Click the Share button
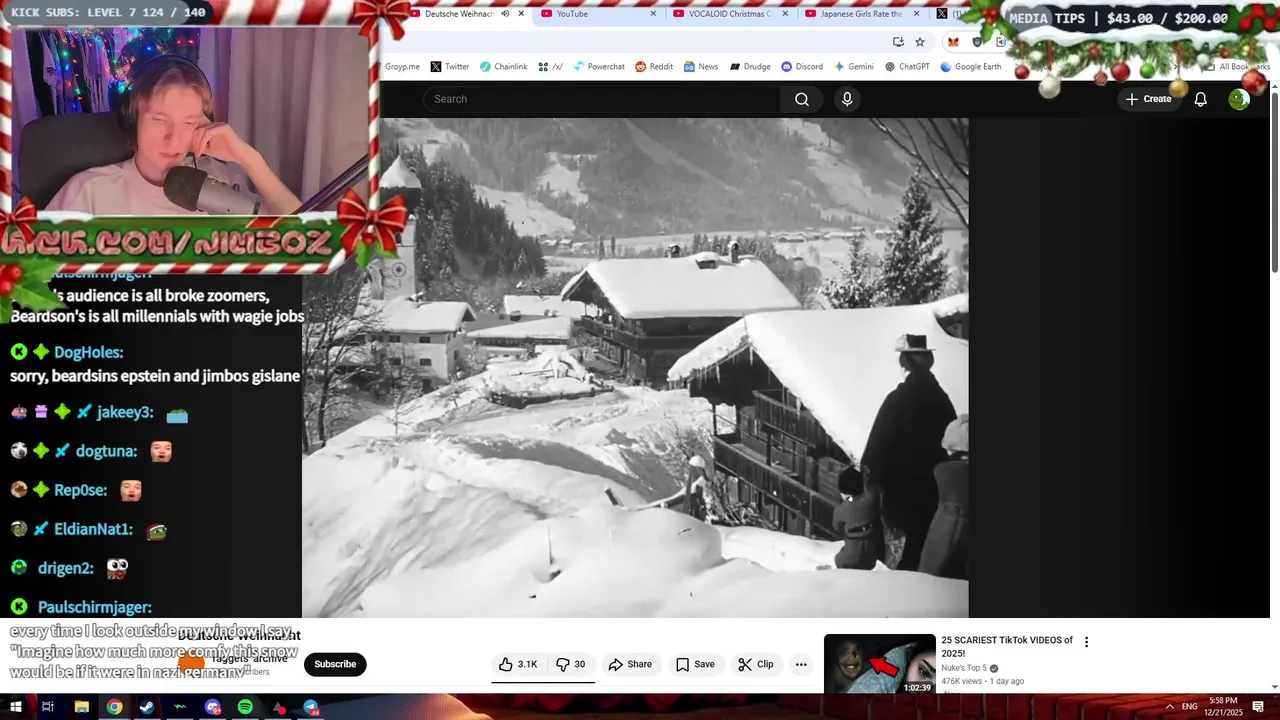The image size is (1280, 720). pyautogui.click(x=630, y=664)
